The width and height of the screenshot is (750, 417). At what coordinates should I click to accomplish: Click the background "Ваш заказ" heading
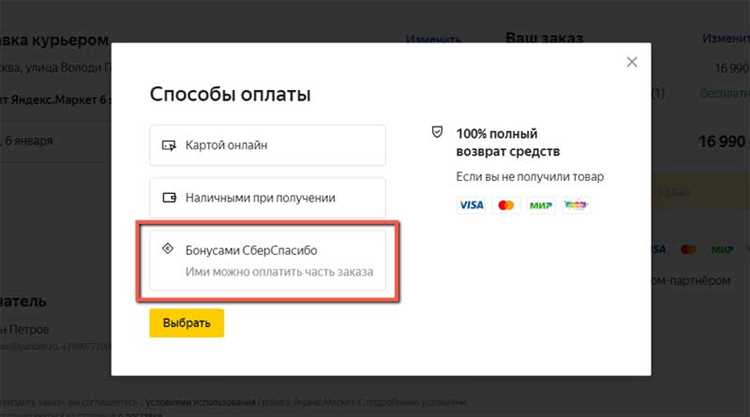click(544, 37)
